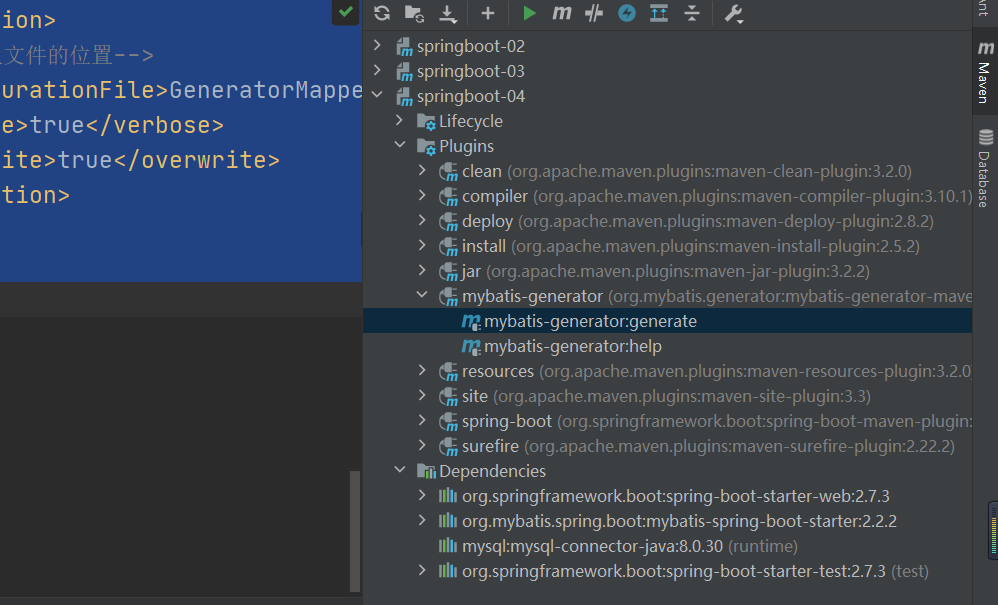Select mysql:mysql-connector-java:8.0.30 dependency

(592, 546)
